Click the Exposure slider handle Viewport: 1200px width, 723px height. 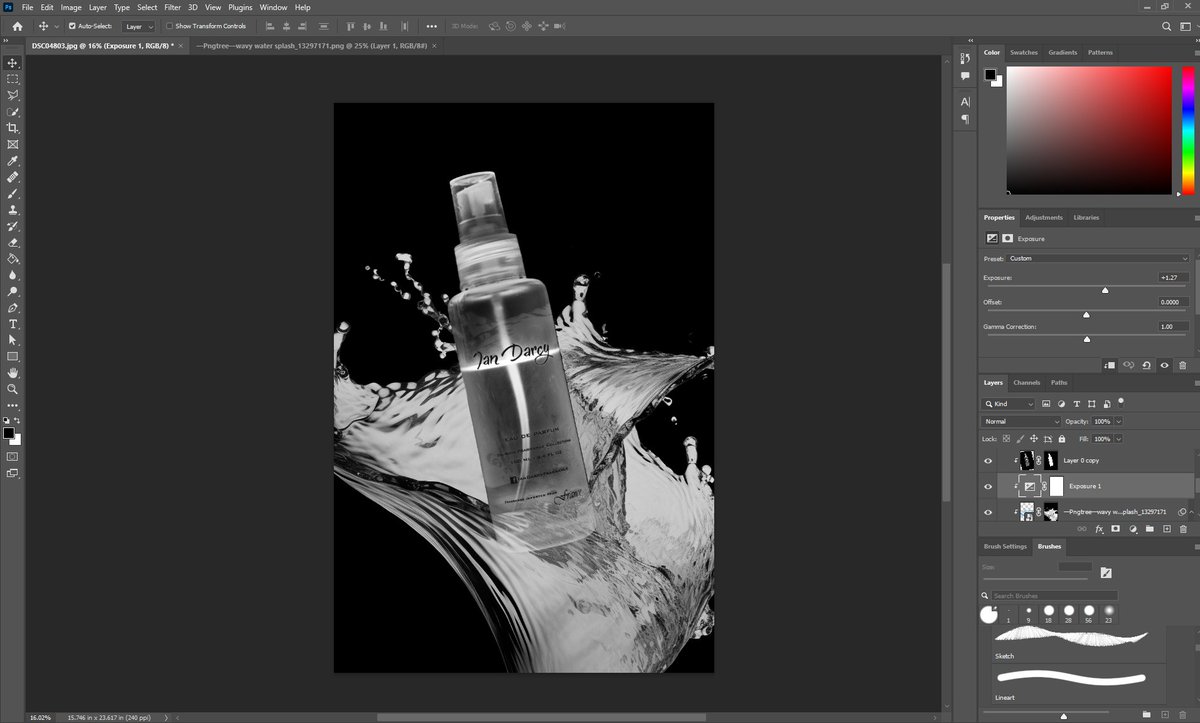(x=1105, y=290)
